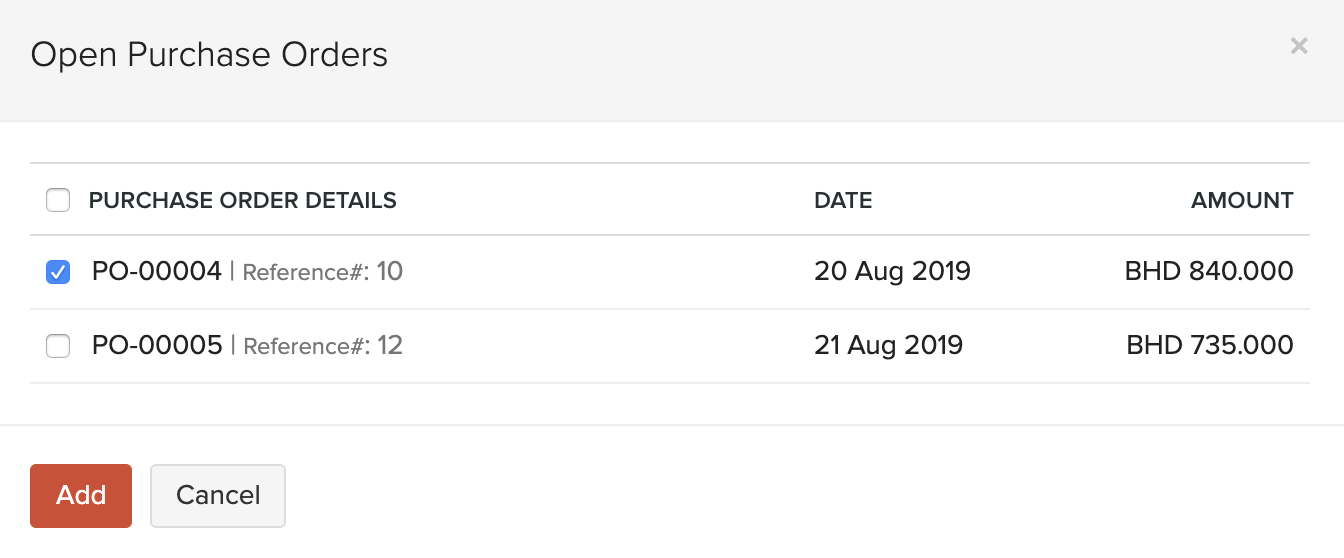Click the PO-00005 order number
This screenshot has height=558, width=1344.
(x=157, y=345)
